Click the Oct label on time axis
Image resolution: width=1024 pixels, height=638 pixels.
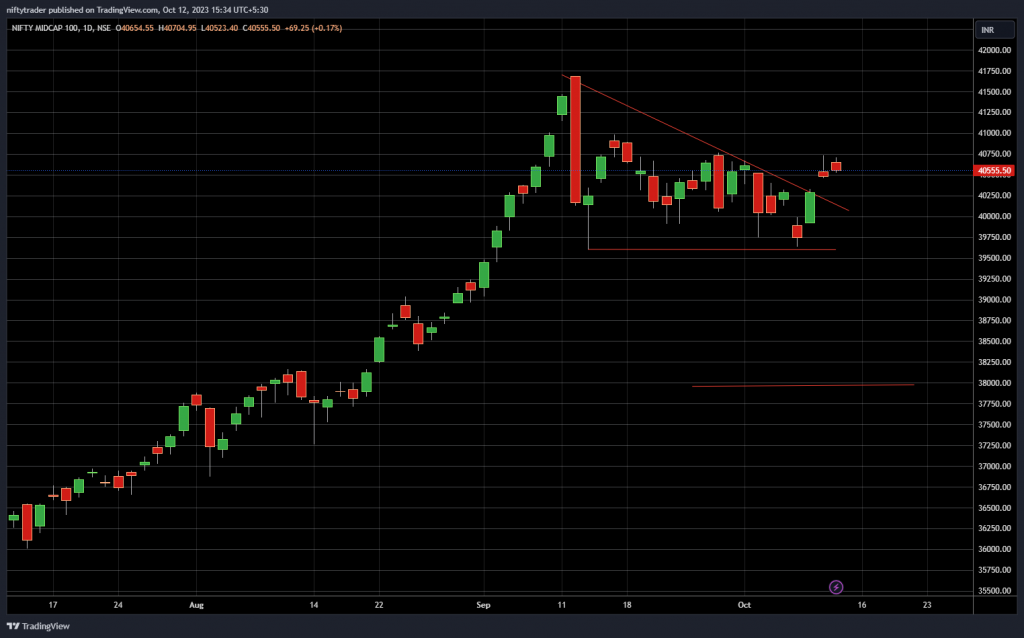743,605
